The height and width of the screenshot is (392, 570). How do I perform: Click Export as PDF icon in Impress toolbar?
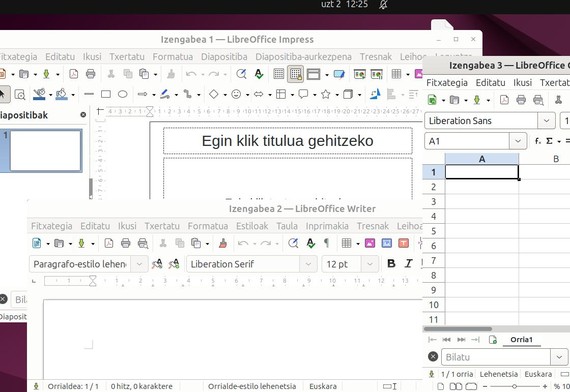tap(73, 74)
